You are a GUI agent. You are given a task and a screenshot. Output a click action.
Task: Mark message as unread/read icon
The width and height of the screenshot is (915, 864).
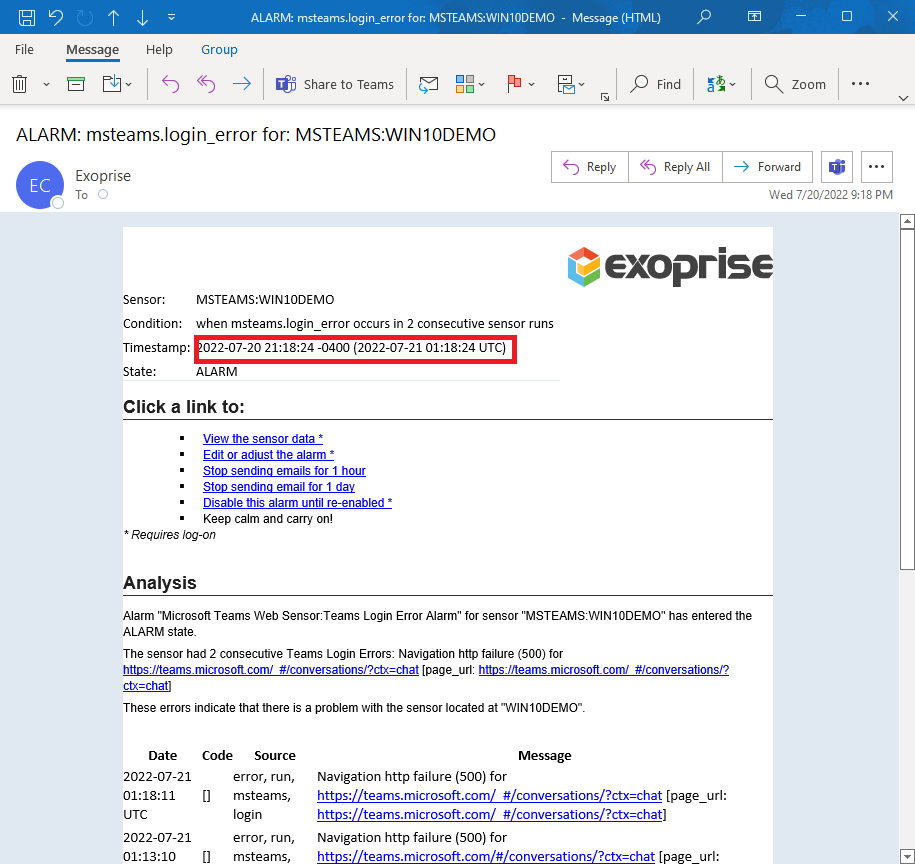click(428, 85)
